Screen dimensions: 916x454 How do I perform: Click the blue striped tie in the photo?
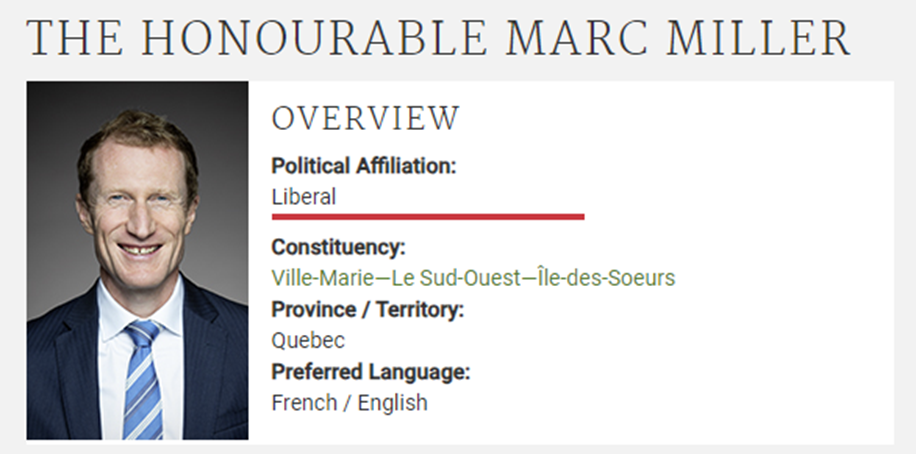point(141,385)
